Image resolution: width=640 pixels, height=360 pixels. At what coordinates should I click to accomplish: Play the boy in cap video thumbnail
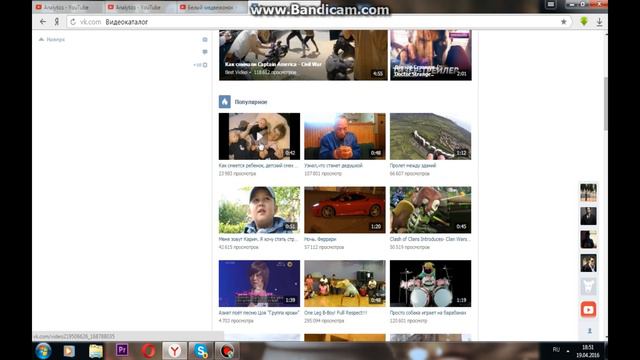259,210
